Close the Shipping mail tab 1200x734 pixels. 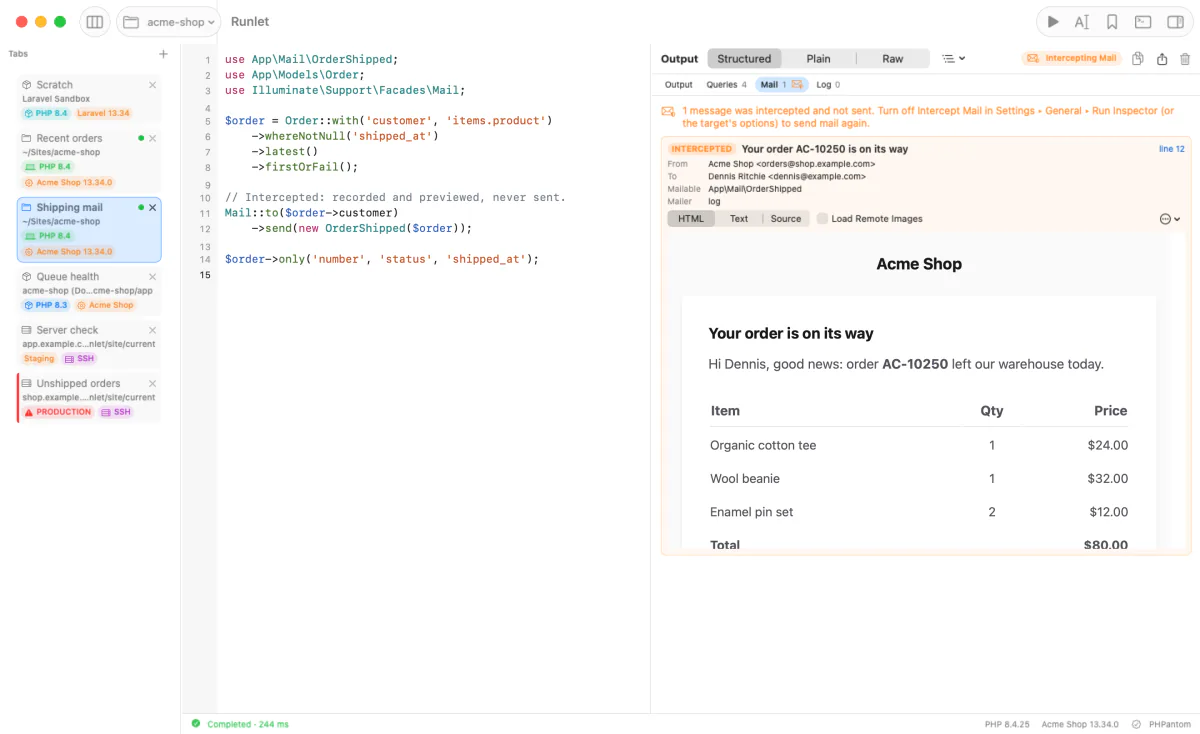pyautogui.click(x=153, y=207)
